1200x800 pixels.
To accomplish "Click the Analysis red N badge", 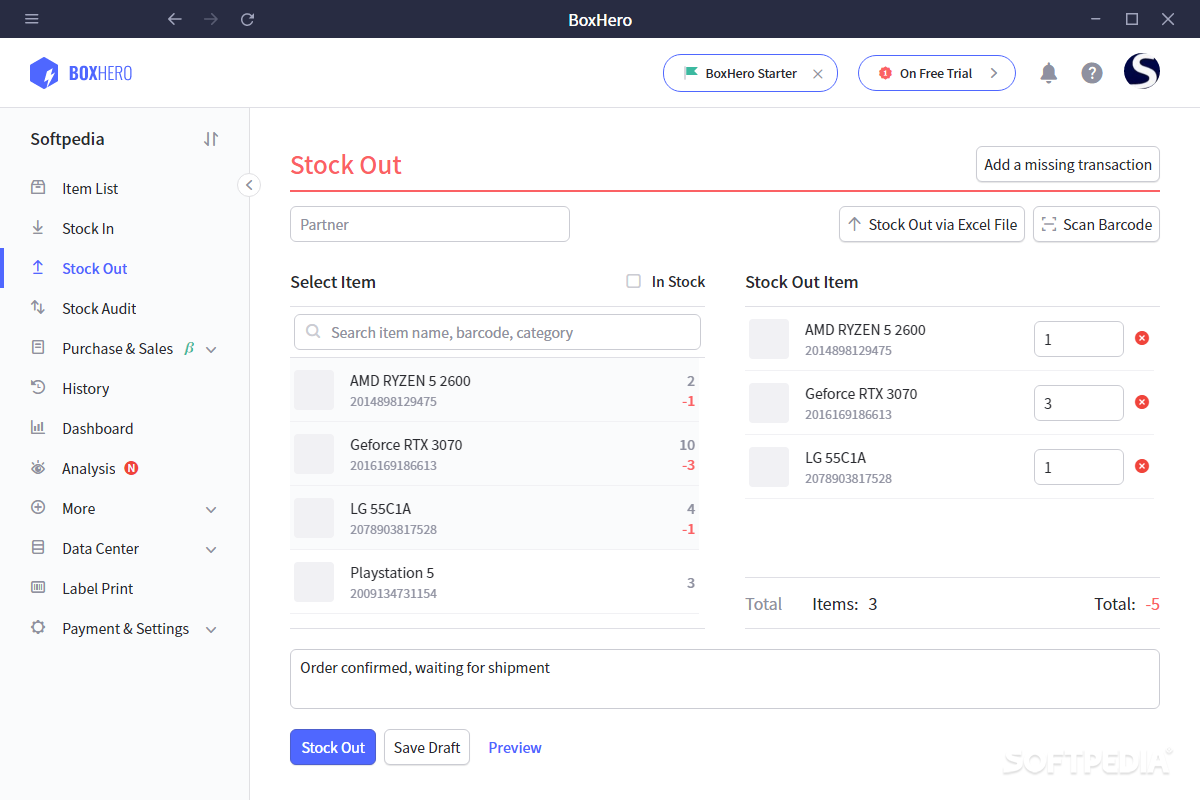I will (131, 468).
